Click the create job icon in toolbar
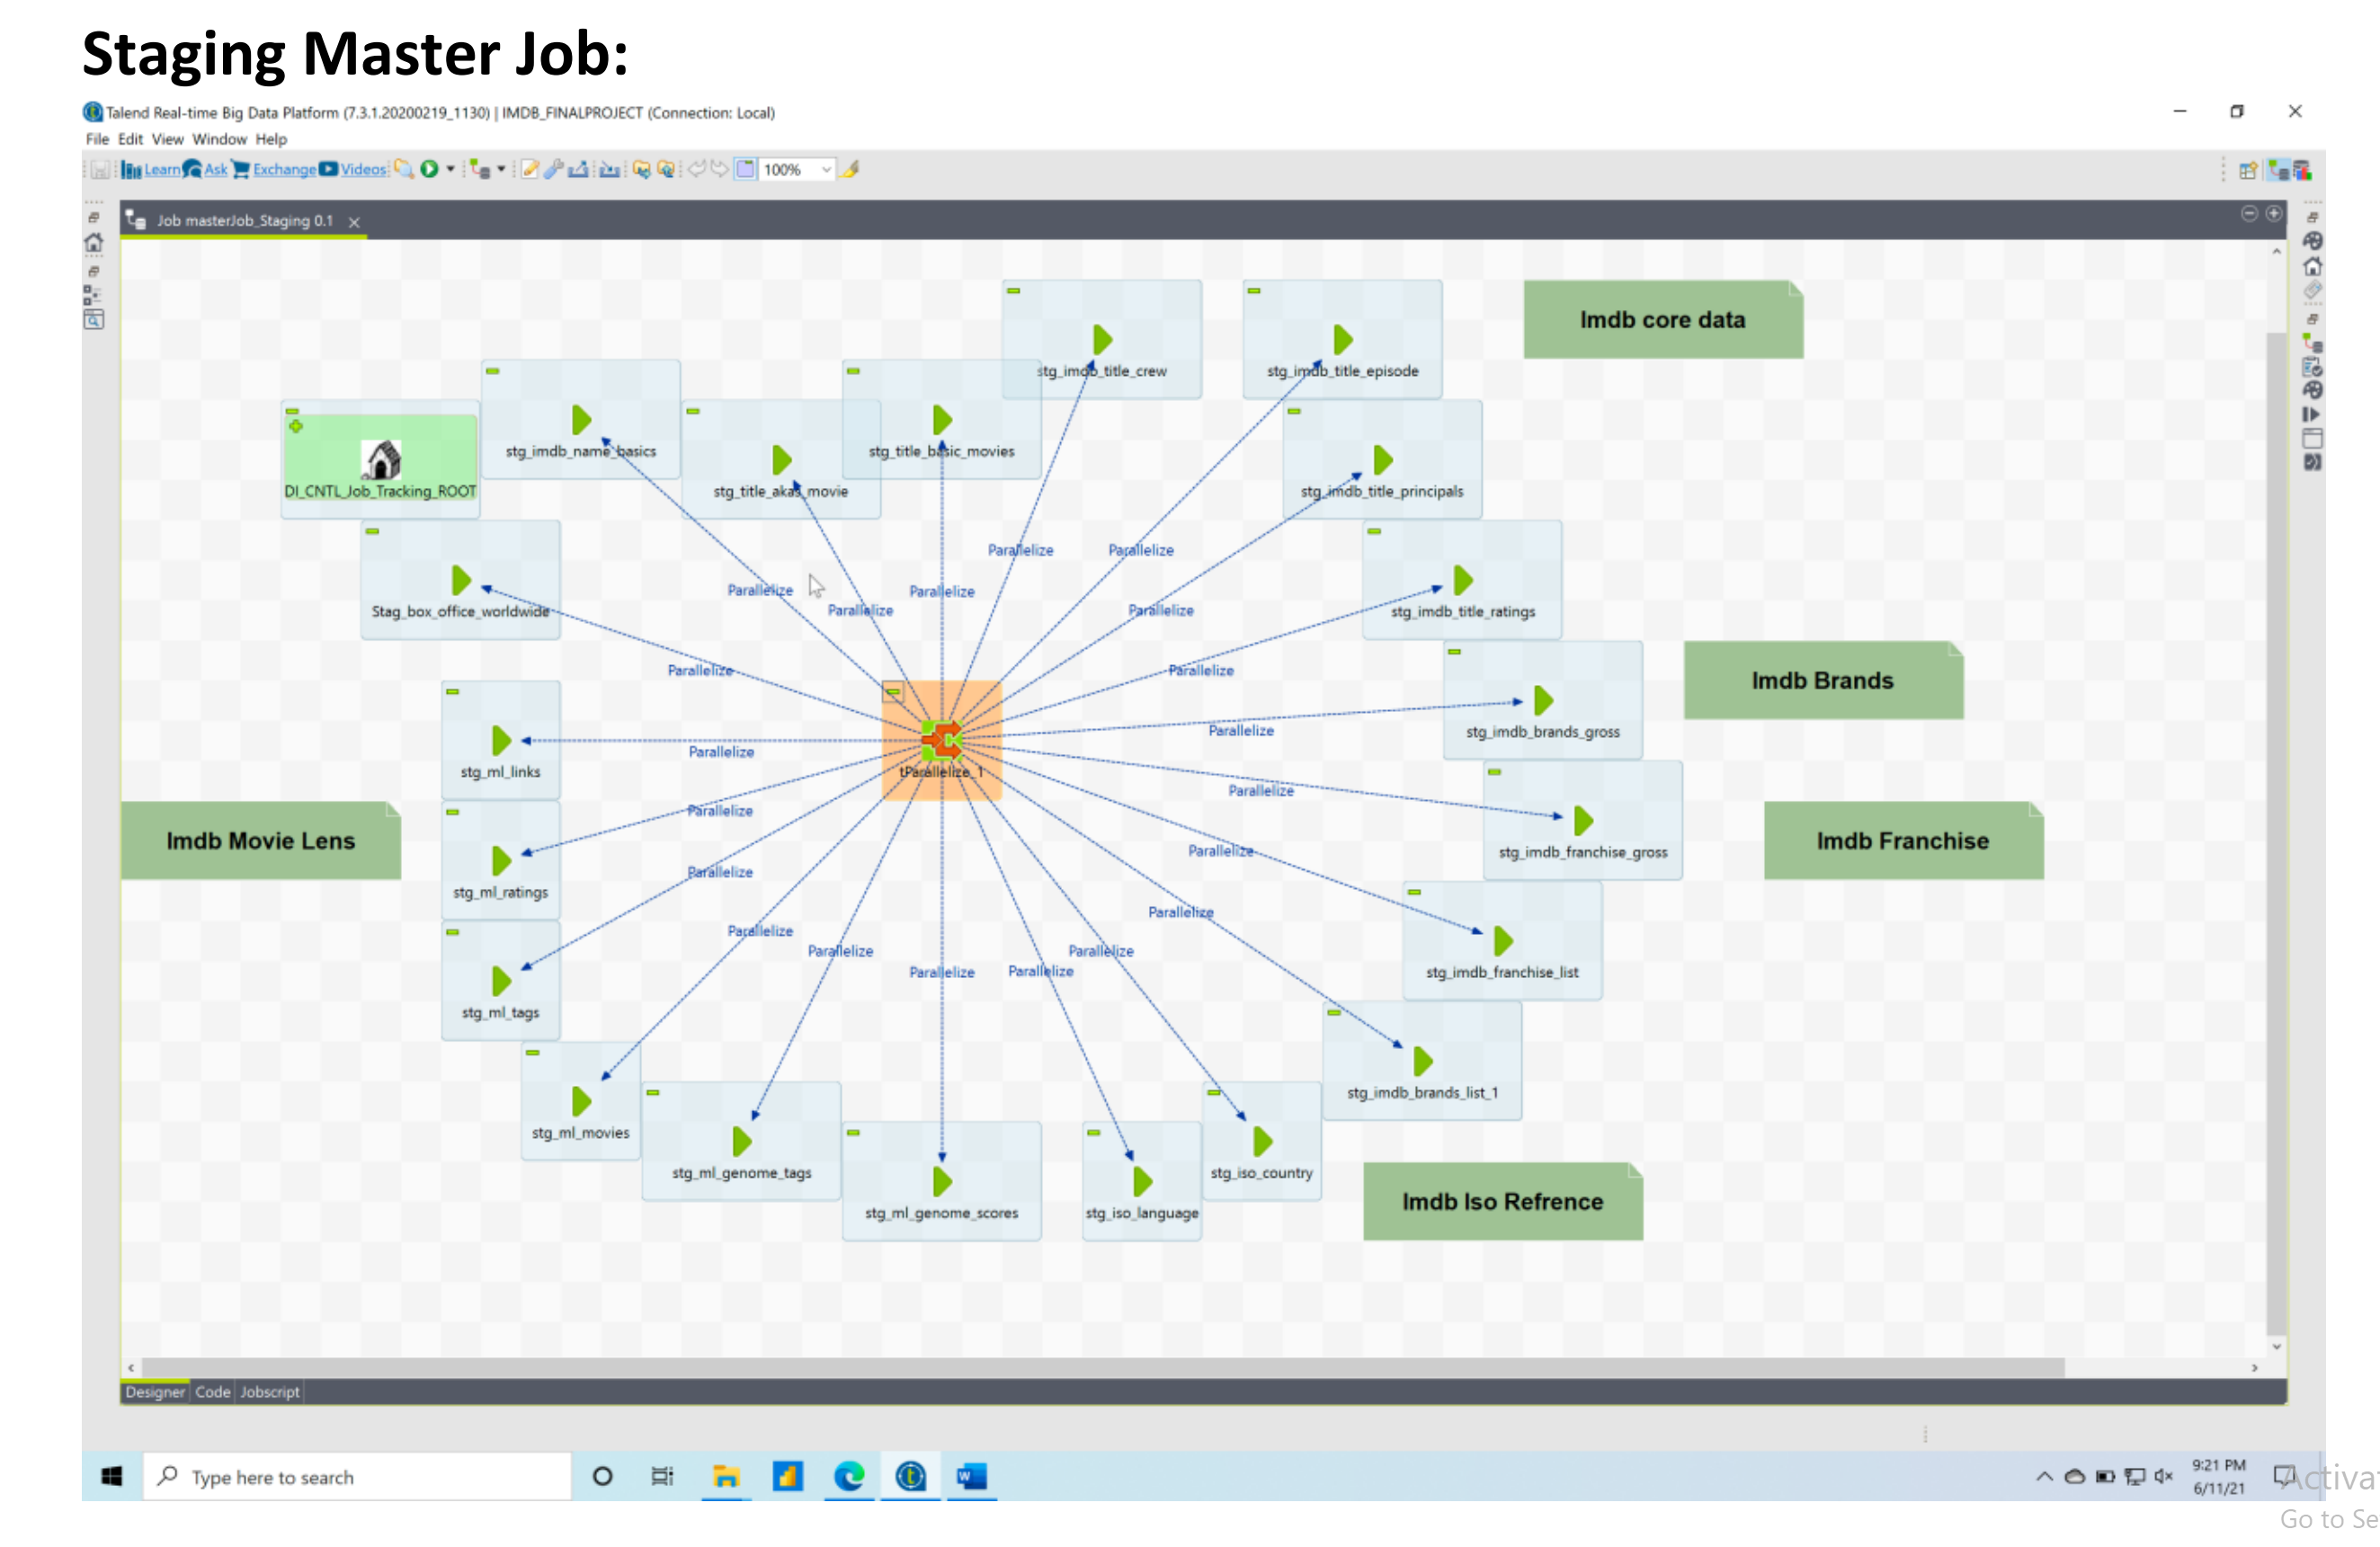2380x1547 pixels. pos(481,169)
